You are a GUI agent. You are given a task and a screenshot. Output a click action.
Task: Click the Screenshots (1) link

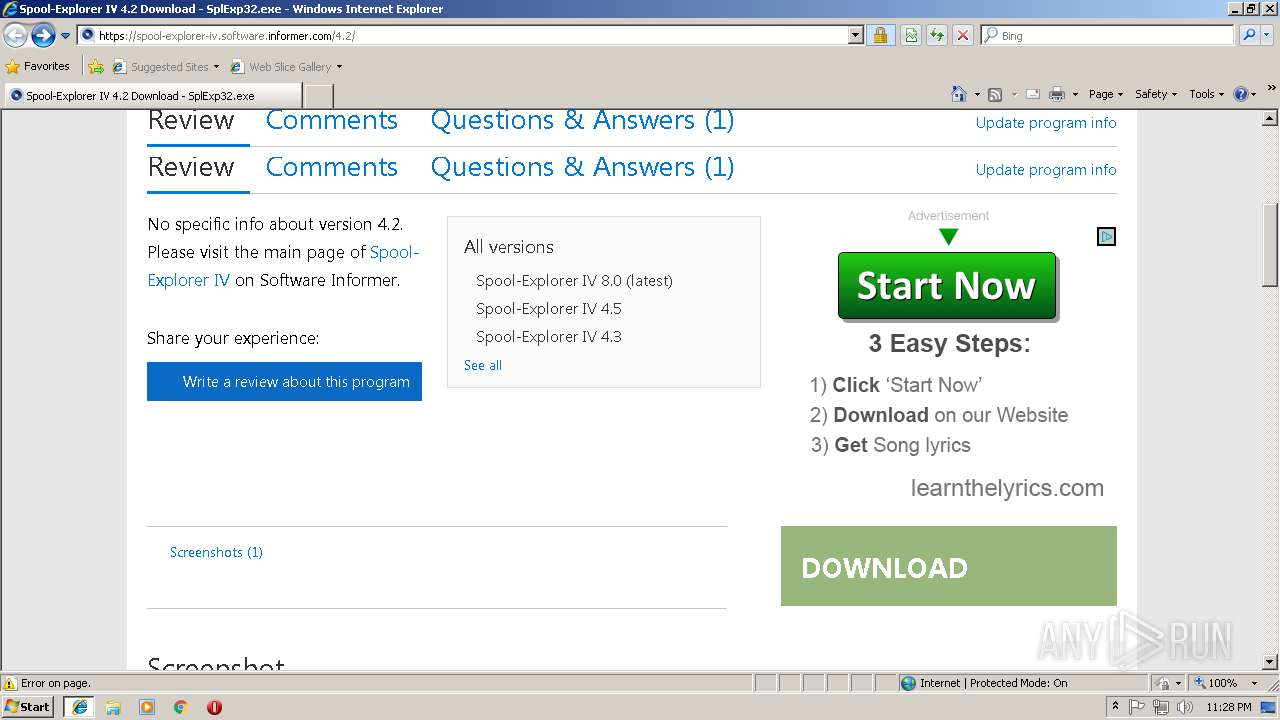tap(216, 552)
